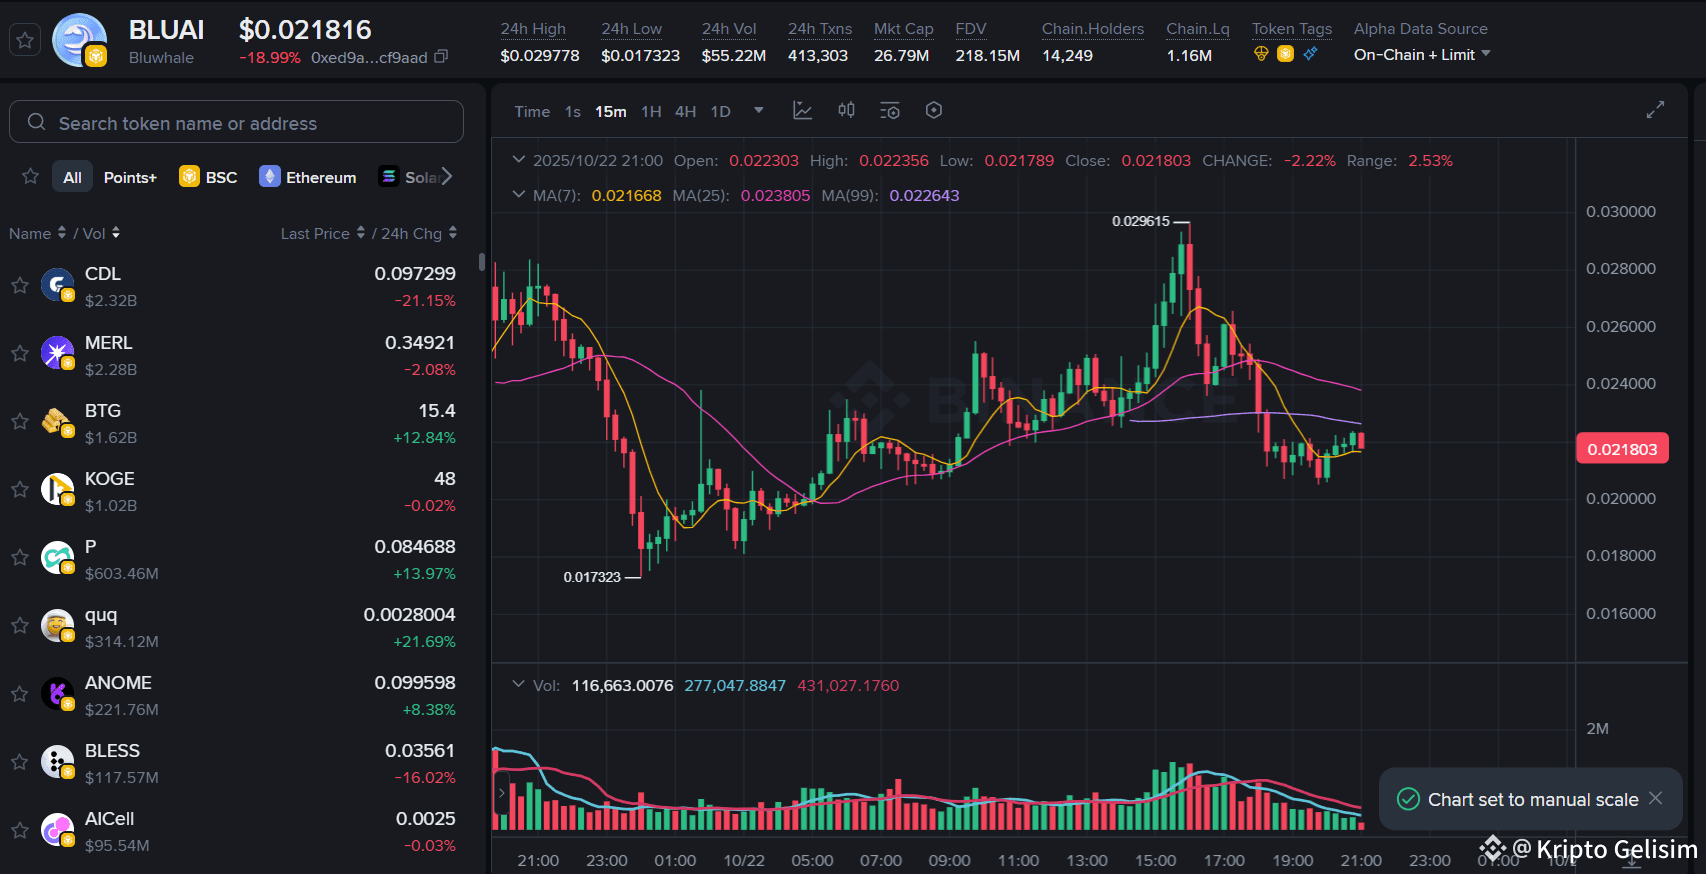
Task: Star the BTG token
Action: coord(19,421)
